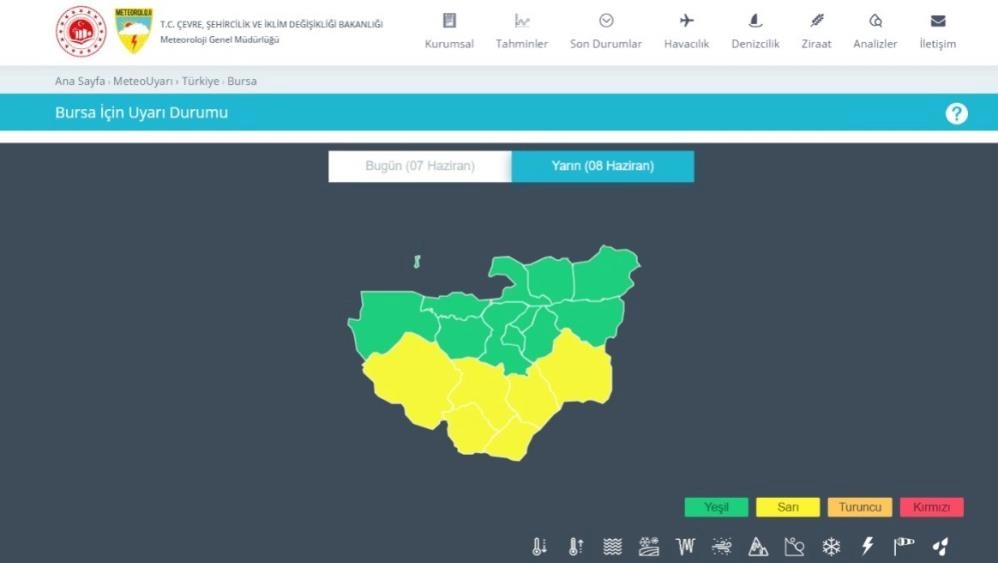The height and width of the screenshot is (563, 998).
Task: Open the Tahminler menu
Action: point(522,31)
